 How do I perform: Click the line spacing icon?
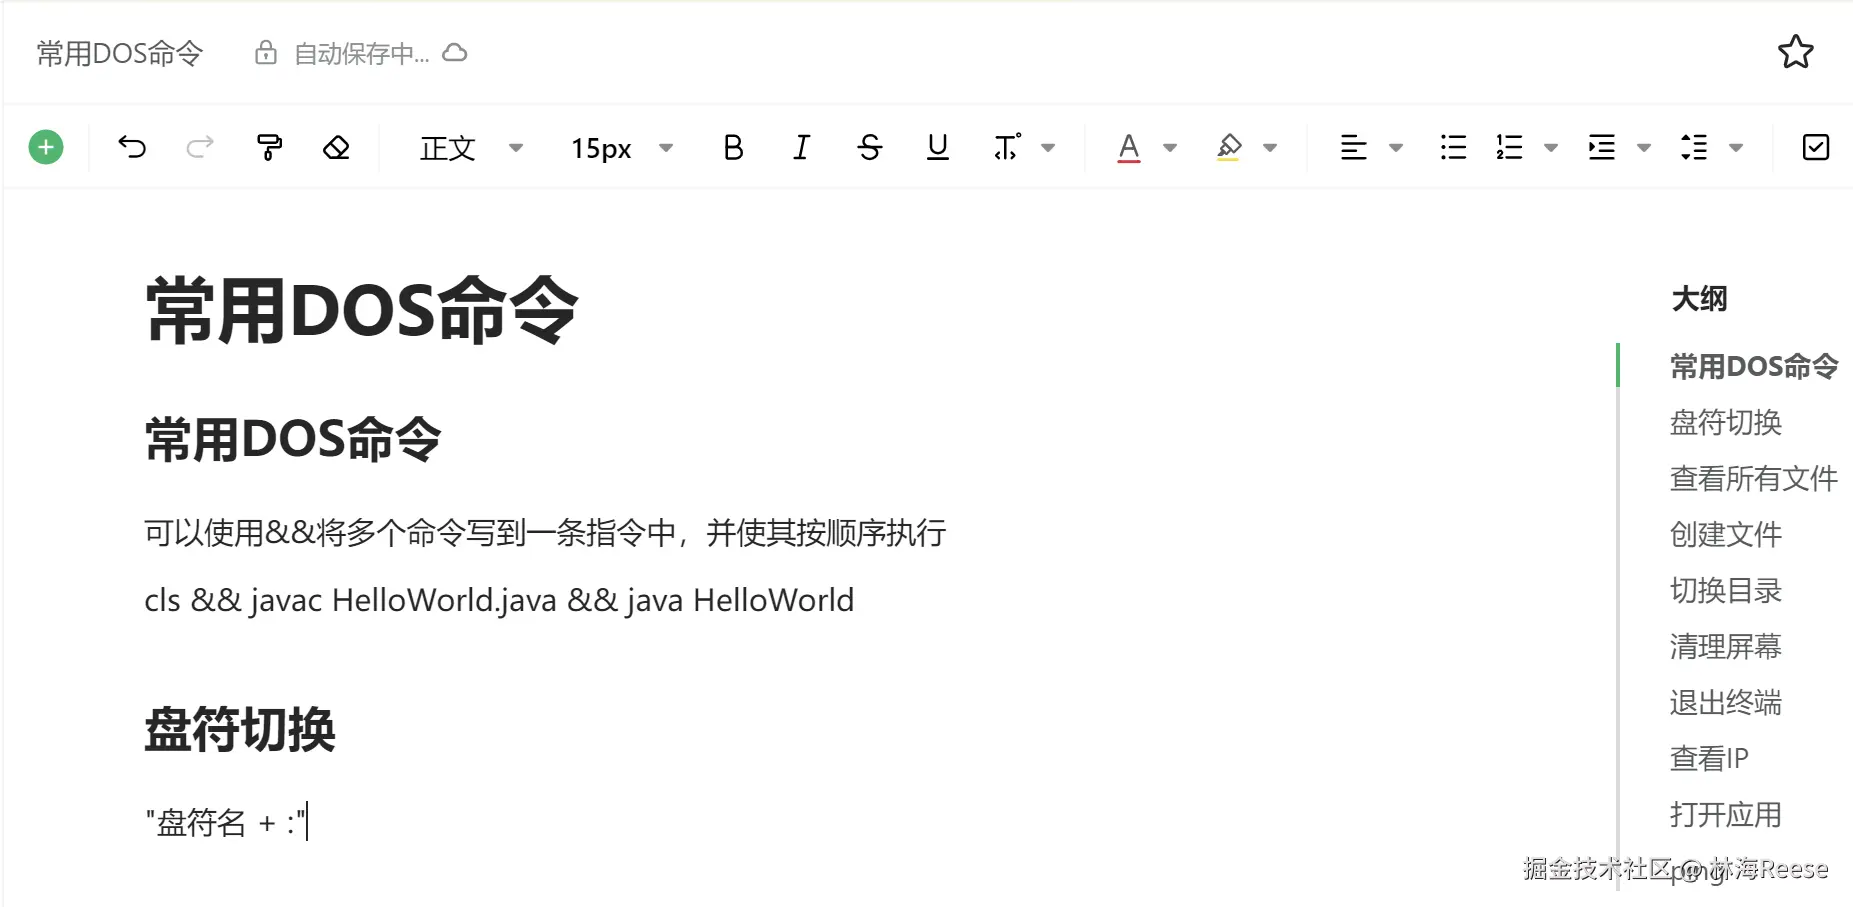1694,148
